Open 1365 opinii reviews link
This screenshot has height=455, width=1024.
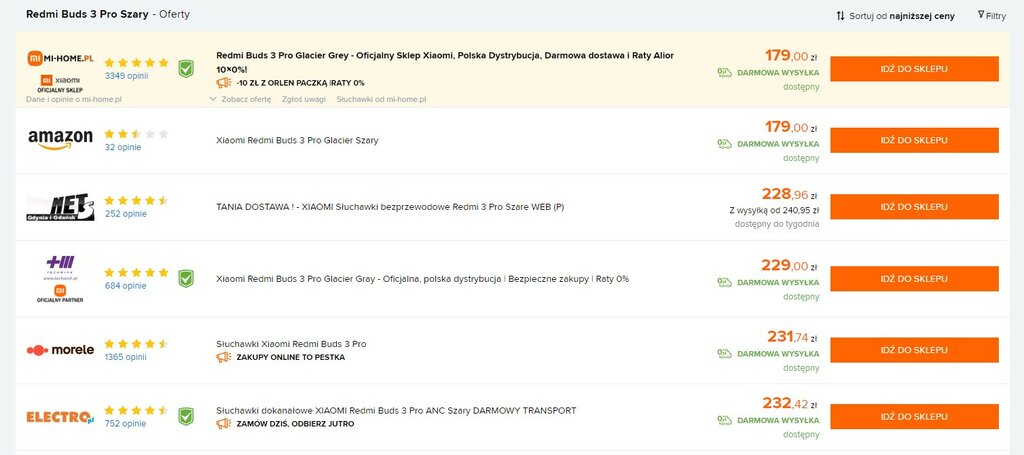click(125, 357)
